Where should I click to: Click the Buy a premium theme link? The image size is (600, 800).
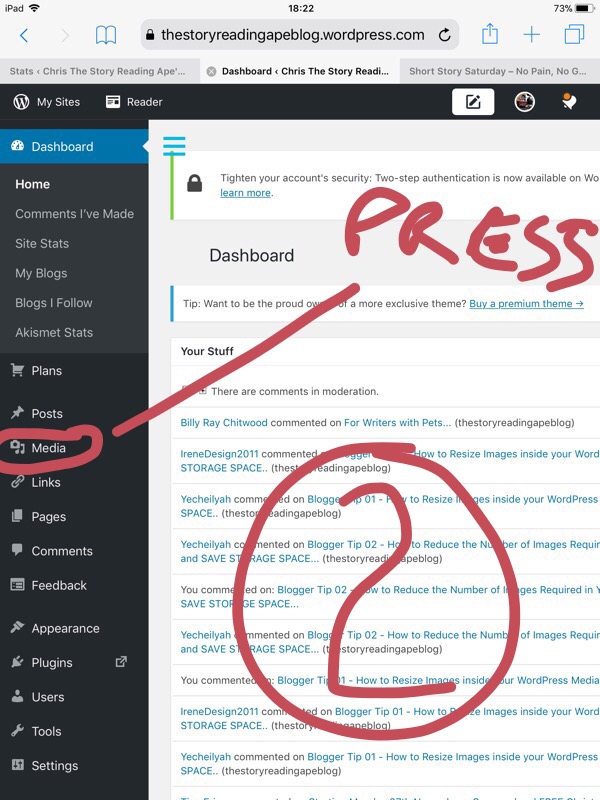[526, 303]
